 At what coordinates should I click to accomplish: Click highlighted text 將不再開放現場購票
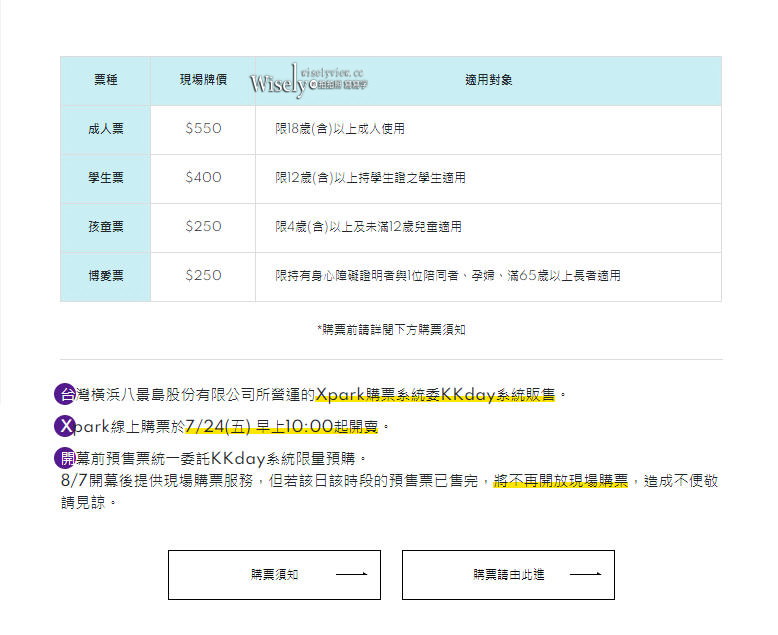[561, 481]
